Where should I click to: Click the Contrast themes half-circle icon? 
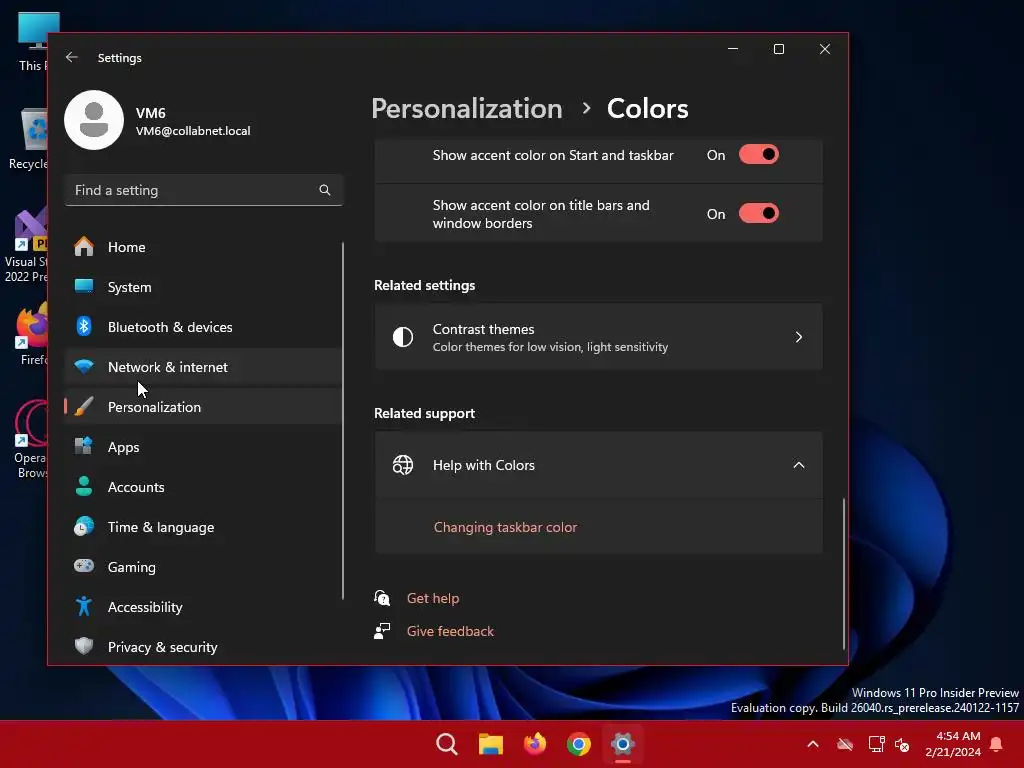403,337
